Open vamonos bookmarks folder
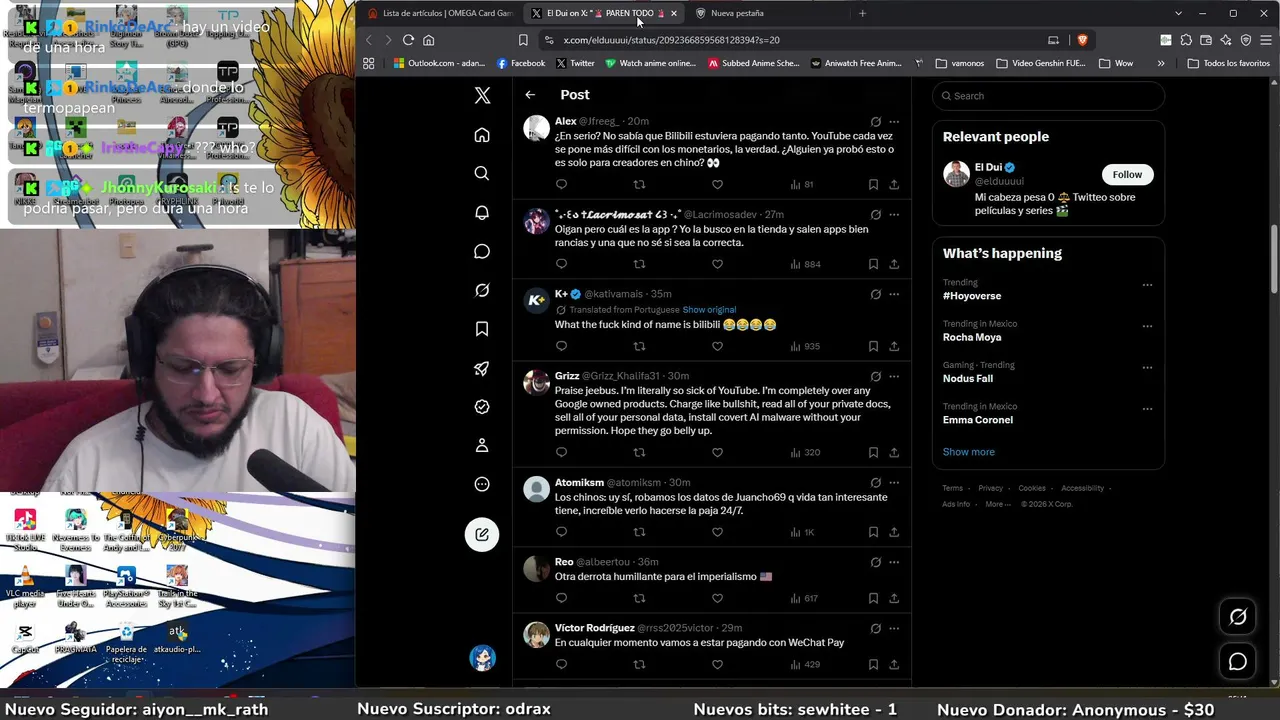This screenshot has width=1280, height=720. point(960,63)
